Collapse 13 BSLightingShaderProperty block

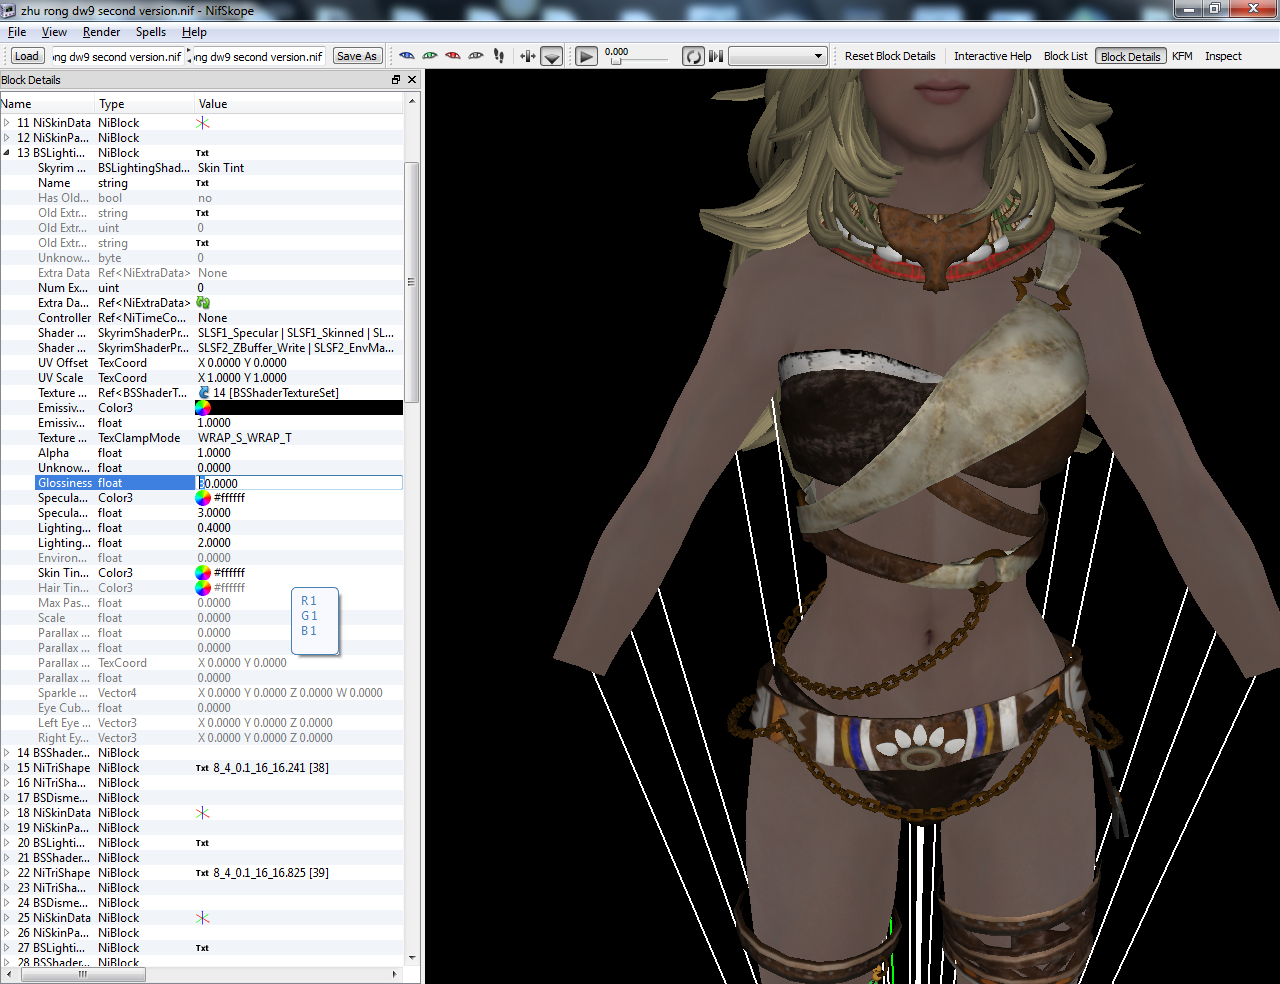coord(7,153)
